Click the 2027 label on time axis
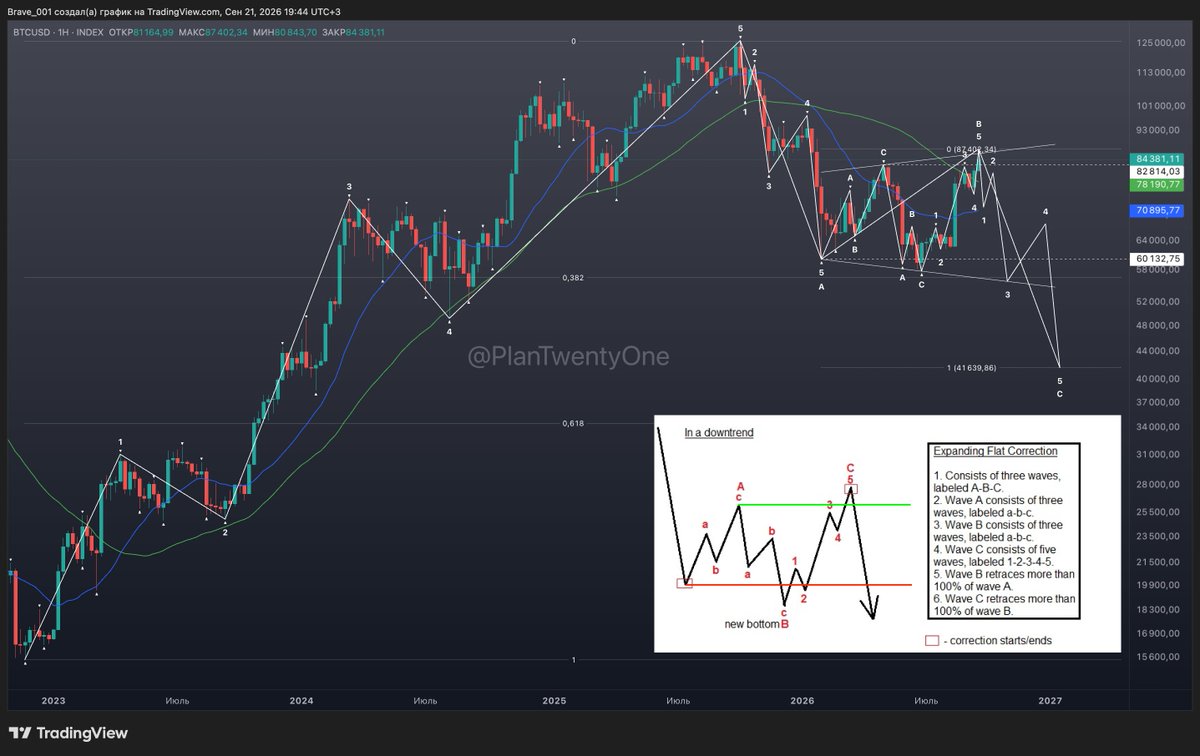The image size is (1200, 756). tap(1050, 701)
